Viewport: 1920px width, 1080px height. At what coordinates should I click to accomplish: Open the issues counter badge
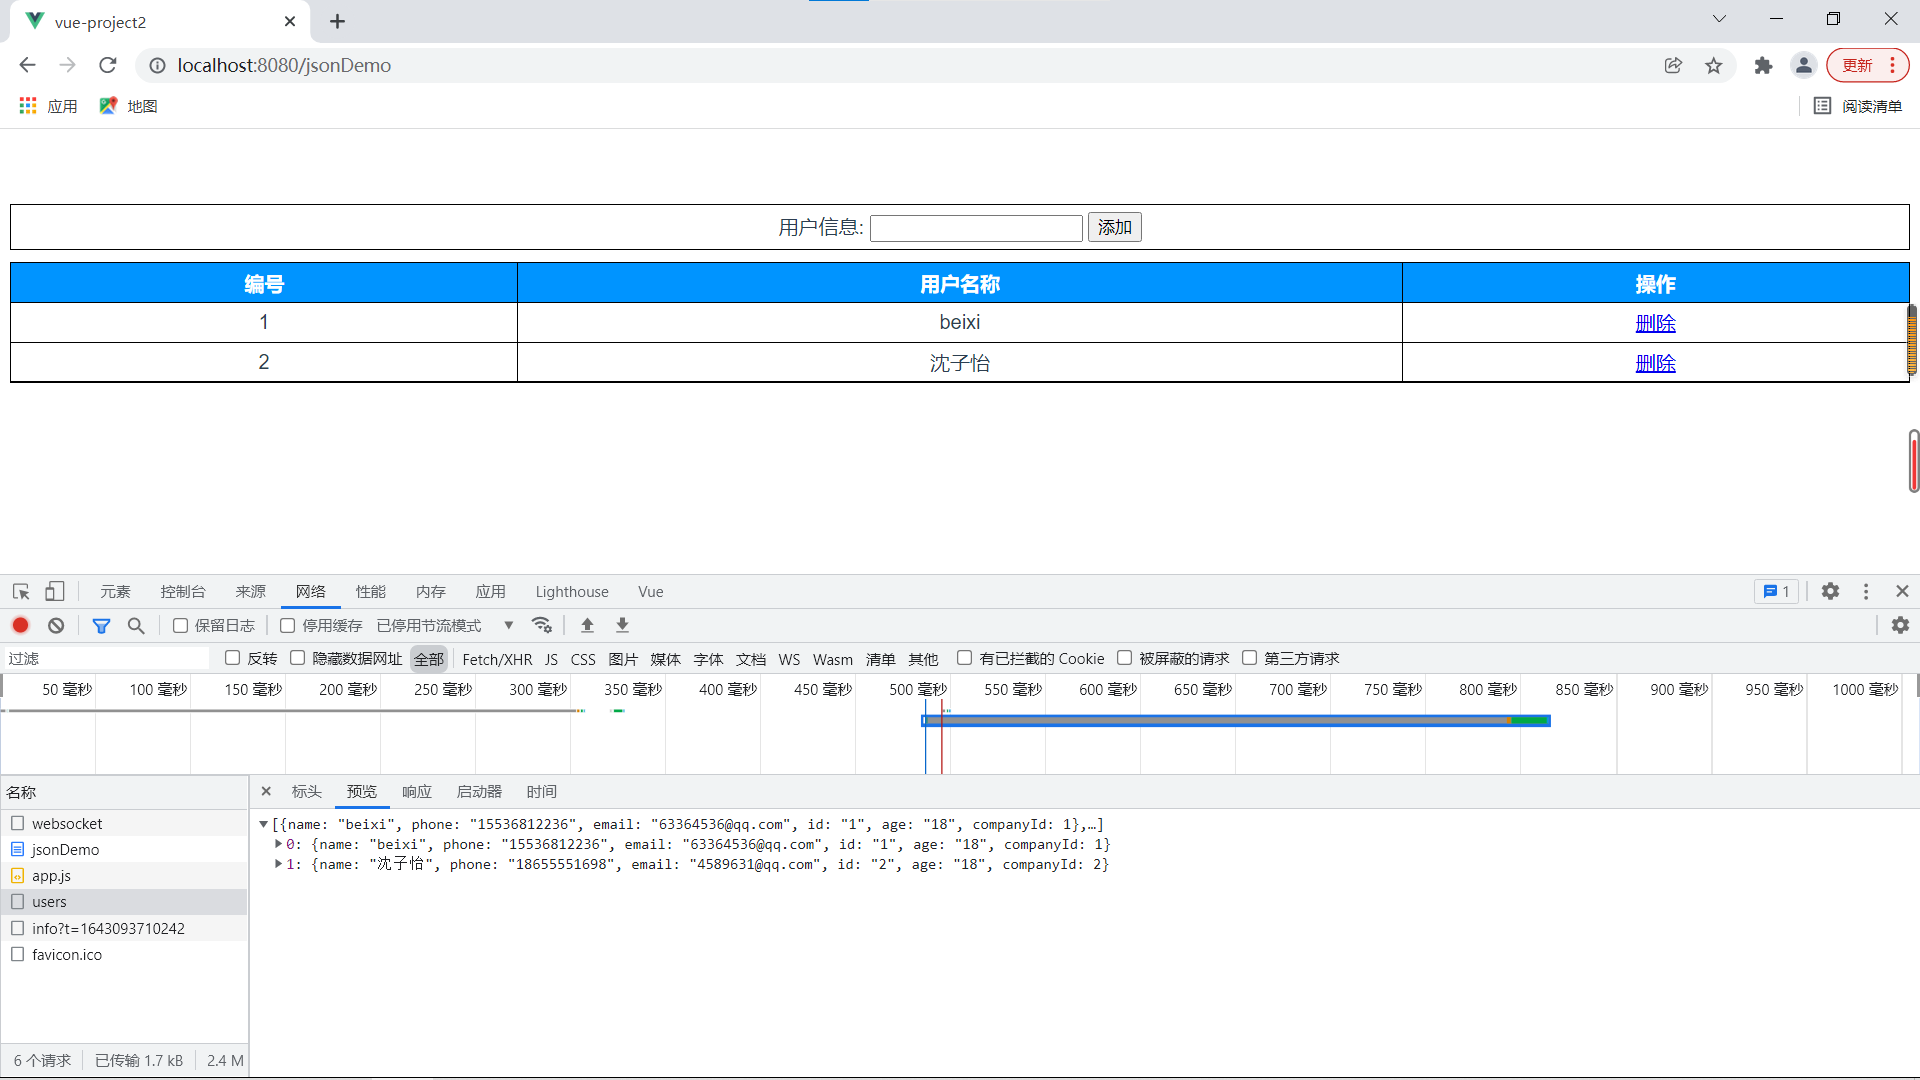[1776, 592]
